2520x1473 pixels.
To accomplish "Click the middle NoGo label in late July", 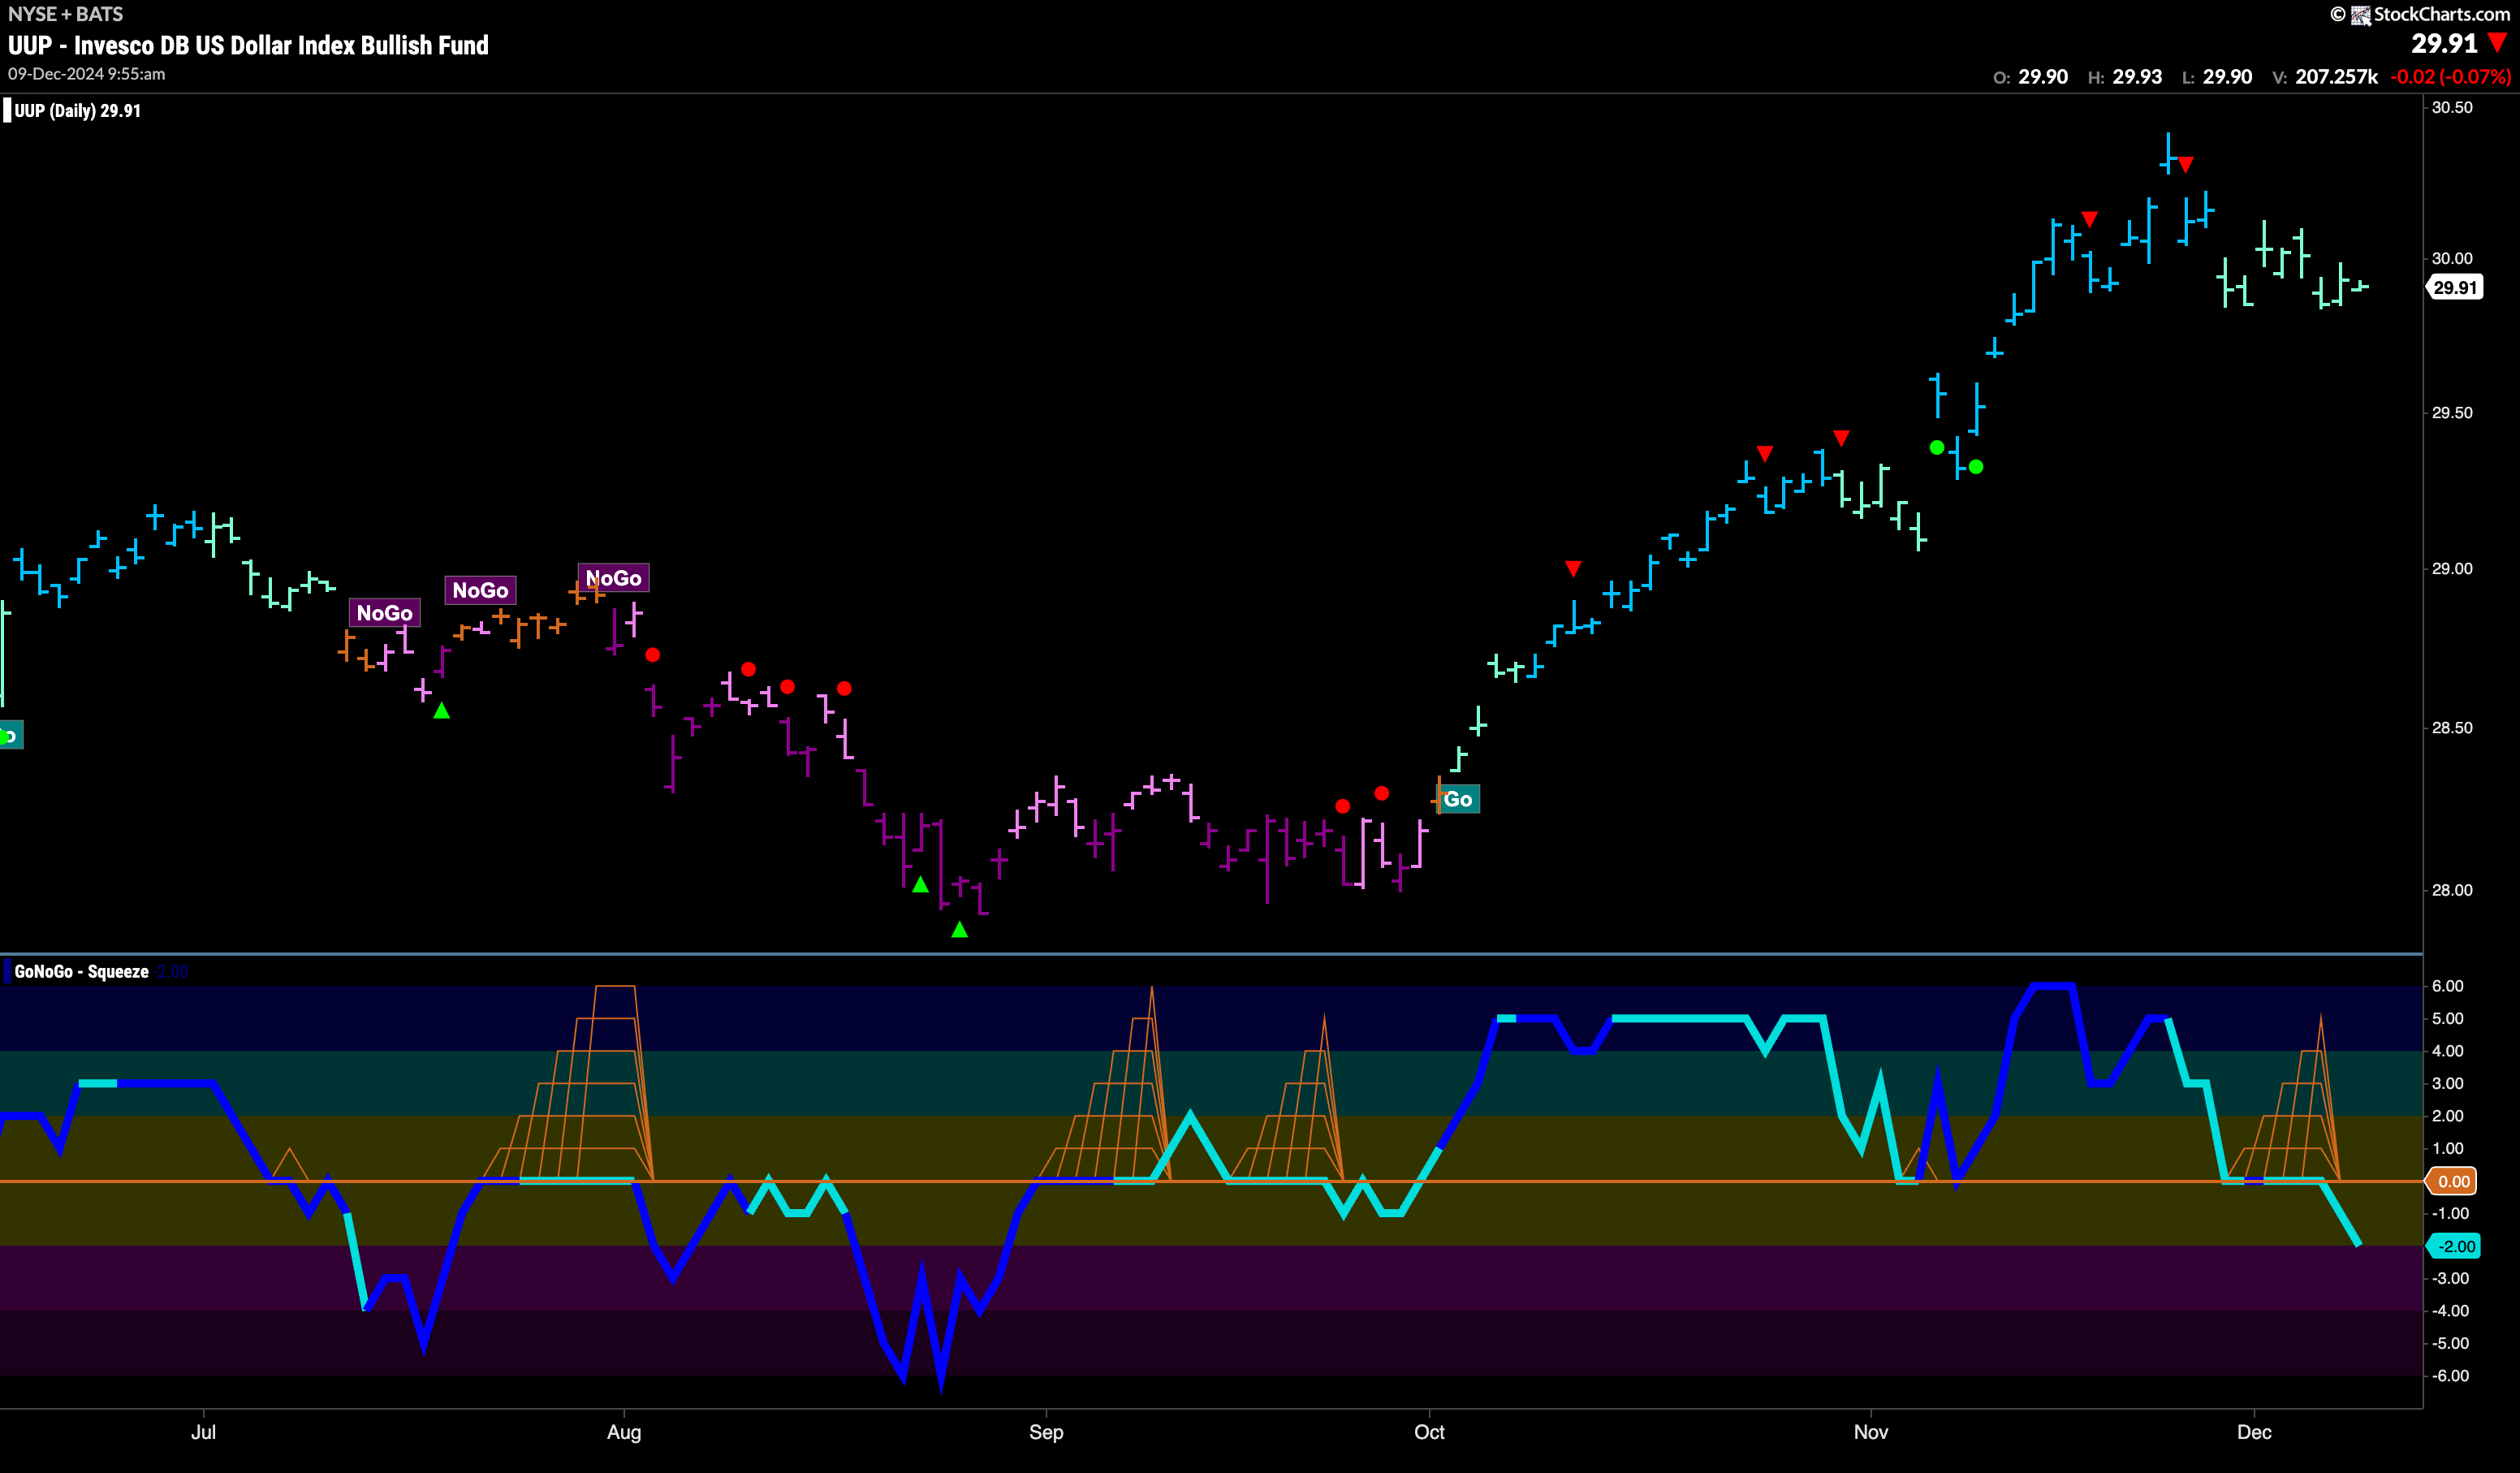I will coord(480,590).
